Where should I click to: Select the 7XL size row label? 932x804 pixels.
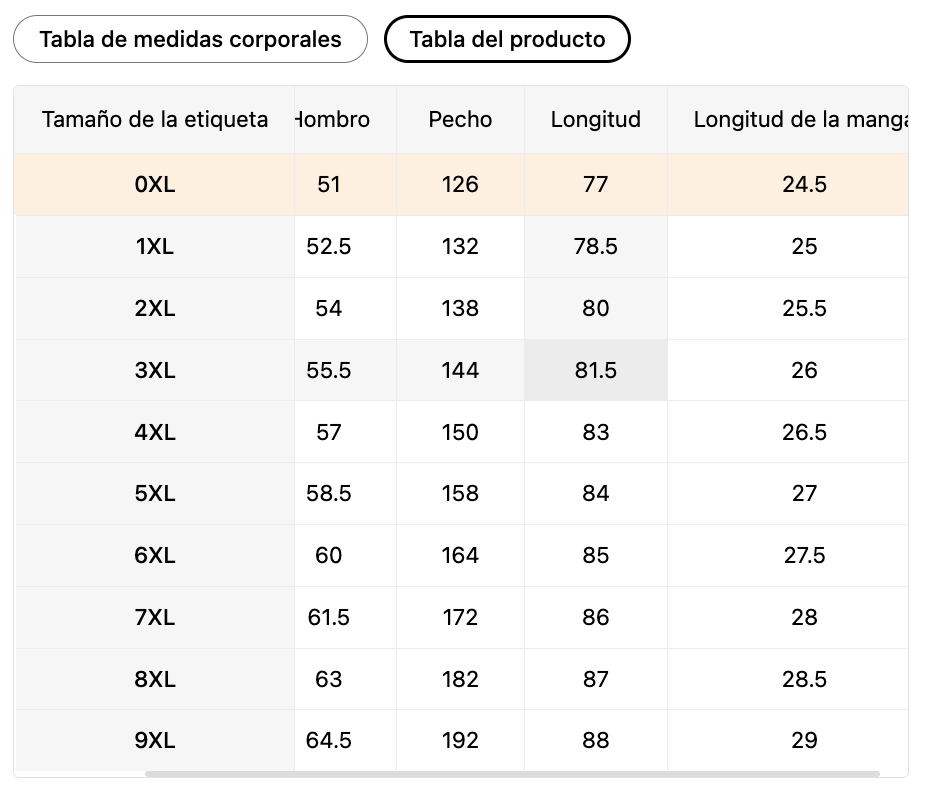point(155,617)
